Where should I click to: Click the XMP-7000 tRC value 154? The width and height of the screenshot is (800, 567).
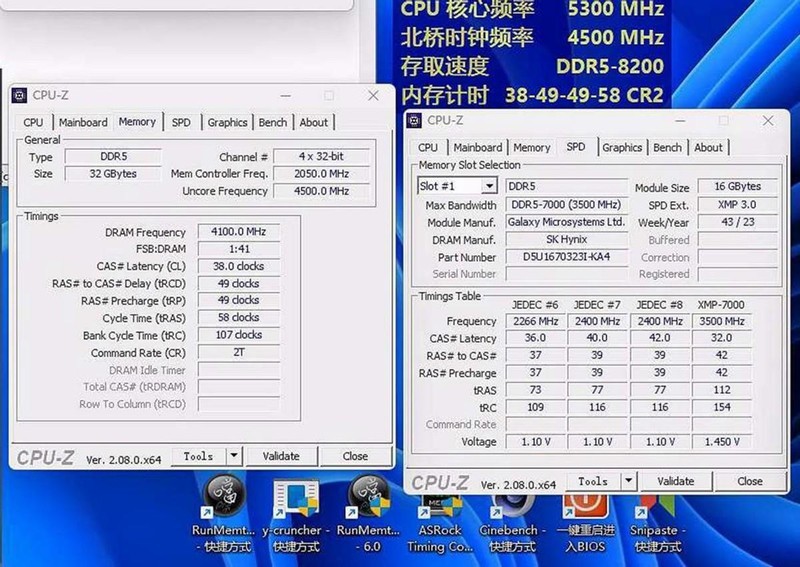click(722, 407)
